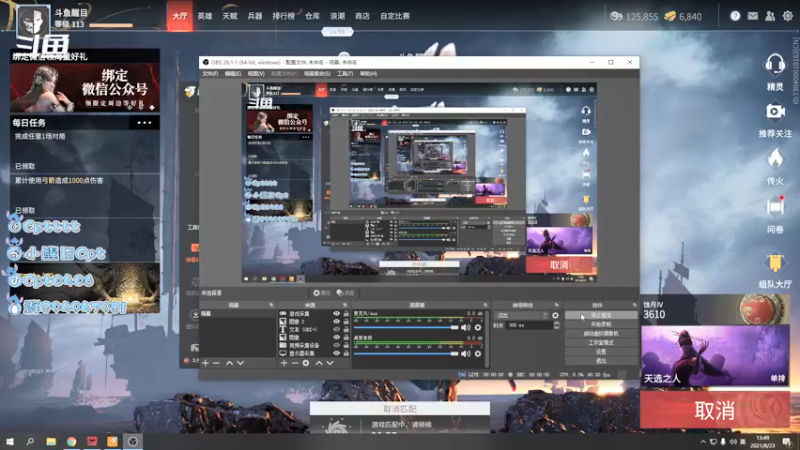Switch to the 商店 game tab
Viewport: 800px width, 450px height.
click(x=362, y=16)
